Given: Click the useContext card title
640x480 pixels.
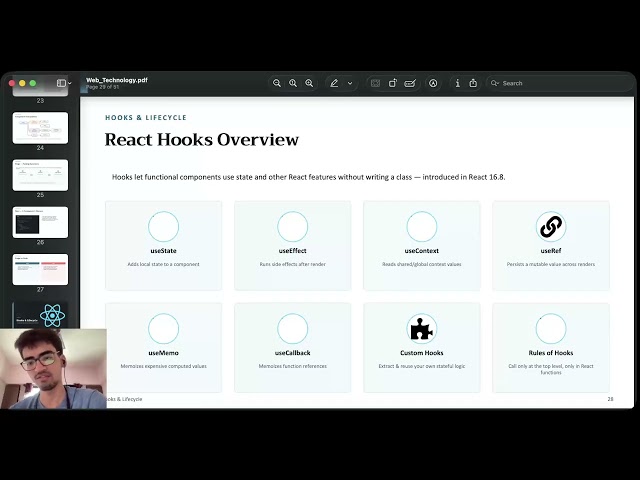Looking at the screenshot, I should pos(422,251).
